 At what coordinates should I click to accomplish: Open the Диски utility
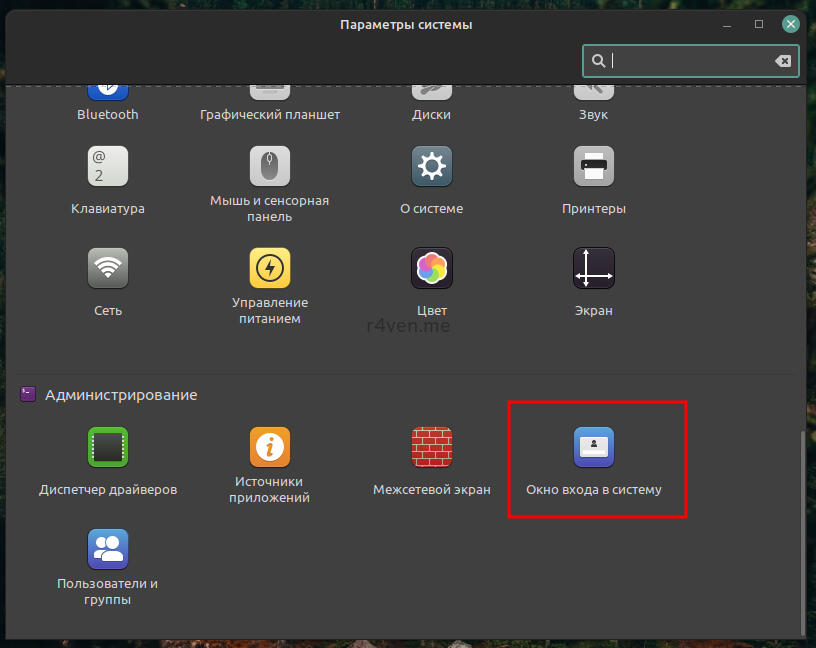tap(431, 104)
